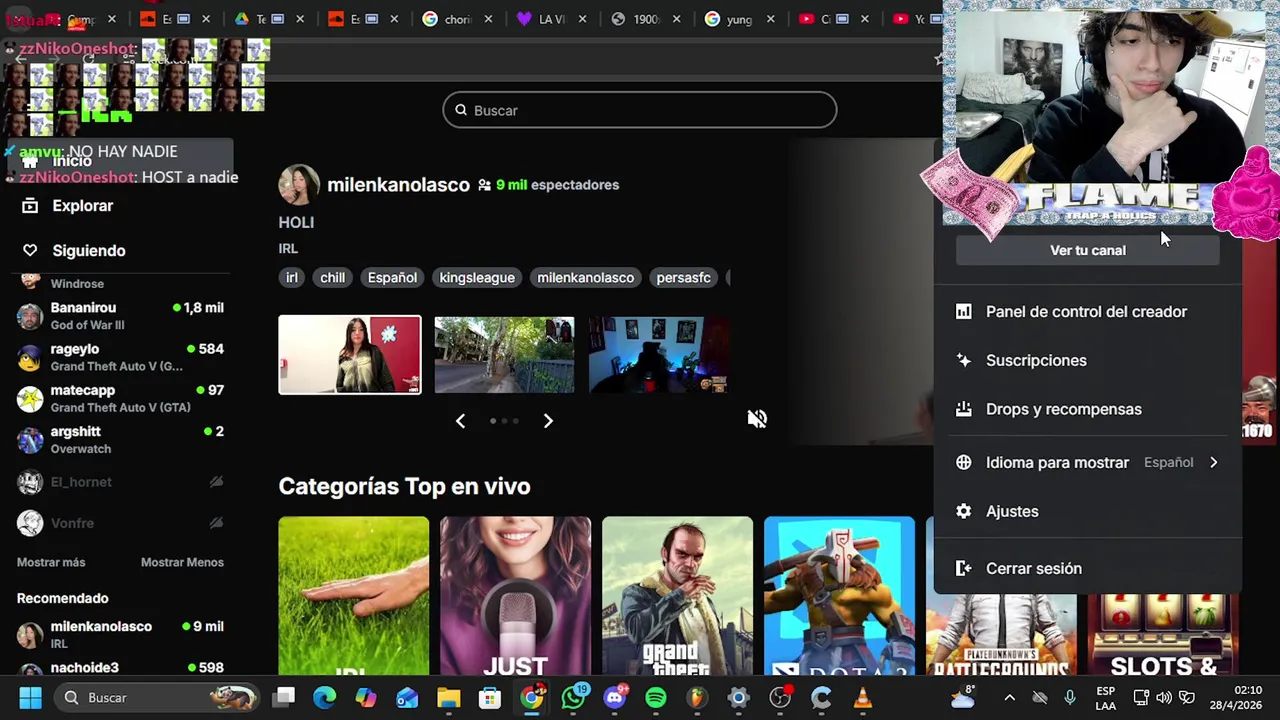The height and width of the screenshot is (720, 1280).
Task: Click in the Buscar search field at top
Action: pyautogui.click(x=640, y=110)
